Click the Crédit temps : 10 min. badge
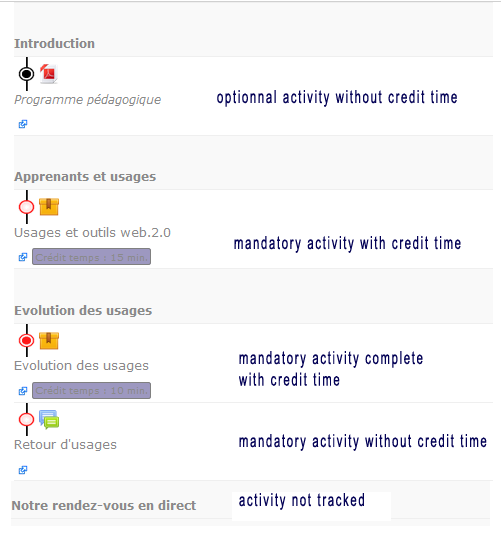Viewport: 501px width, 533px height. [x=91, y=390]
